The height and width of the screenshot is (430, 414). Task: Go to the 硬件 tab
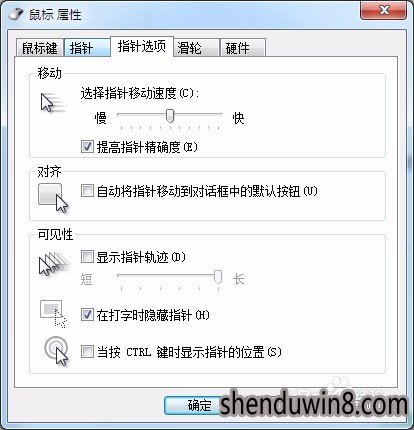243,48
